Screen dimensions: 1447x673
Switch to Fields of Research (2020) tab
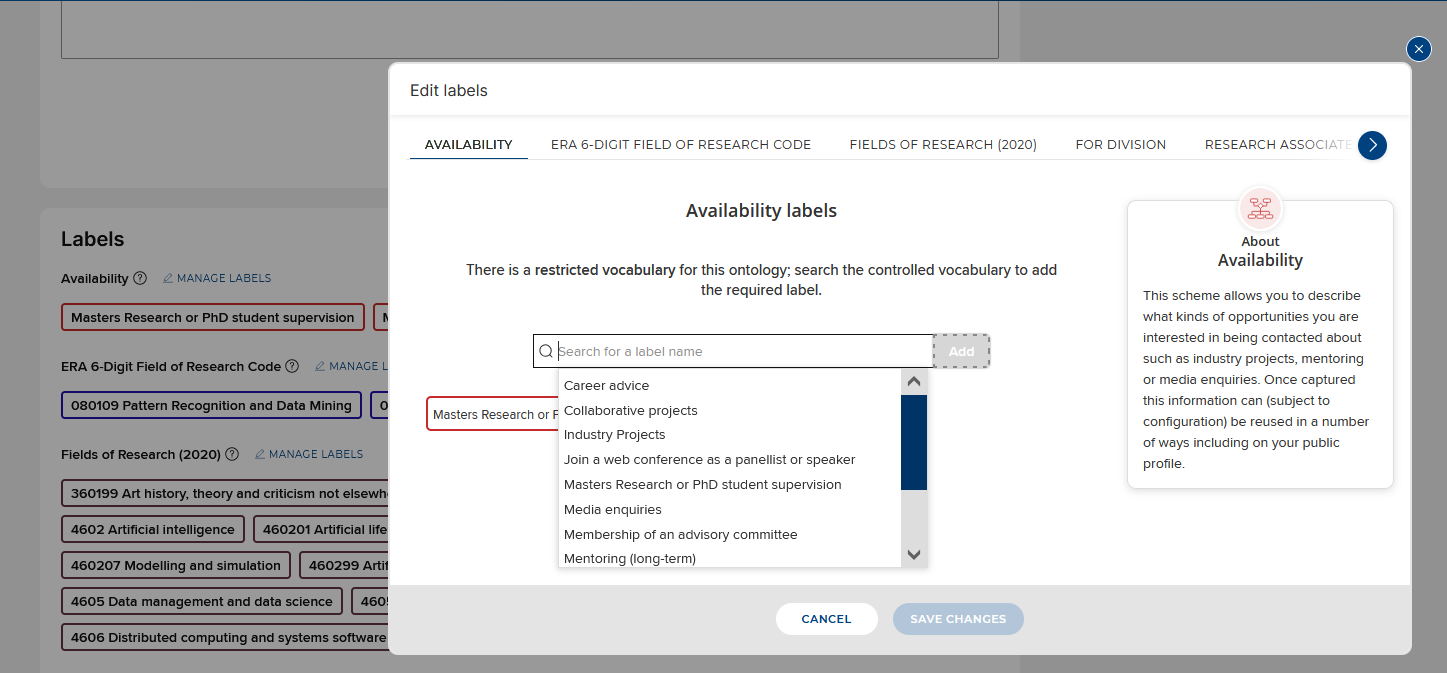point(942,145)
